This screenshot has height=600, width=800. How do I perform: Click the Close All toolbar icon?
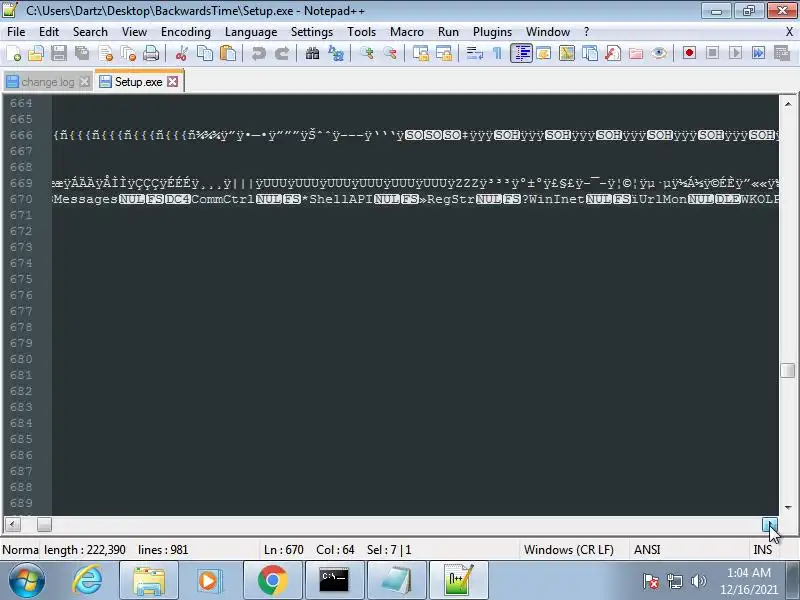(x=128, y=53)
